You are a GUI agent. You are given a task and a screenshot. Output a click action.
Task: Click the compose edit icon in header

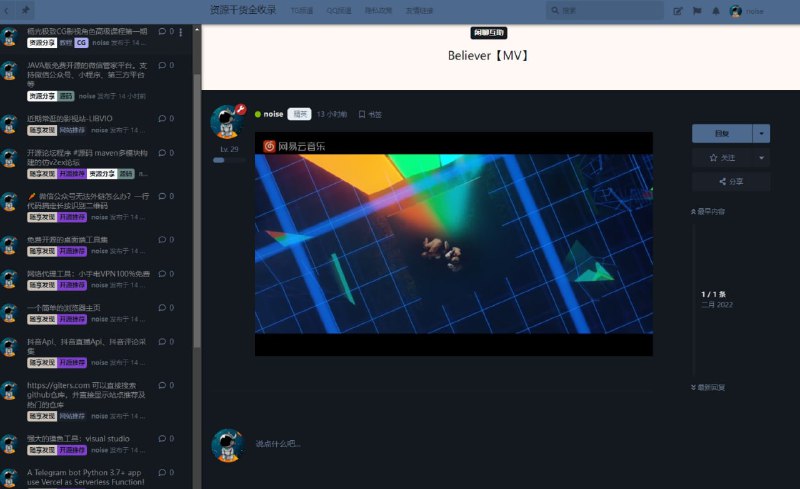click(x=678, y=11)
